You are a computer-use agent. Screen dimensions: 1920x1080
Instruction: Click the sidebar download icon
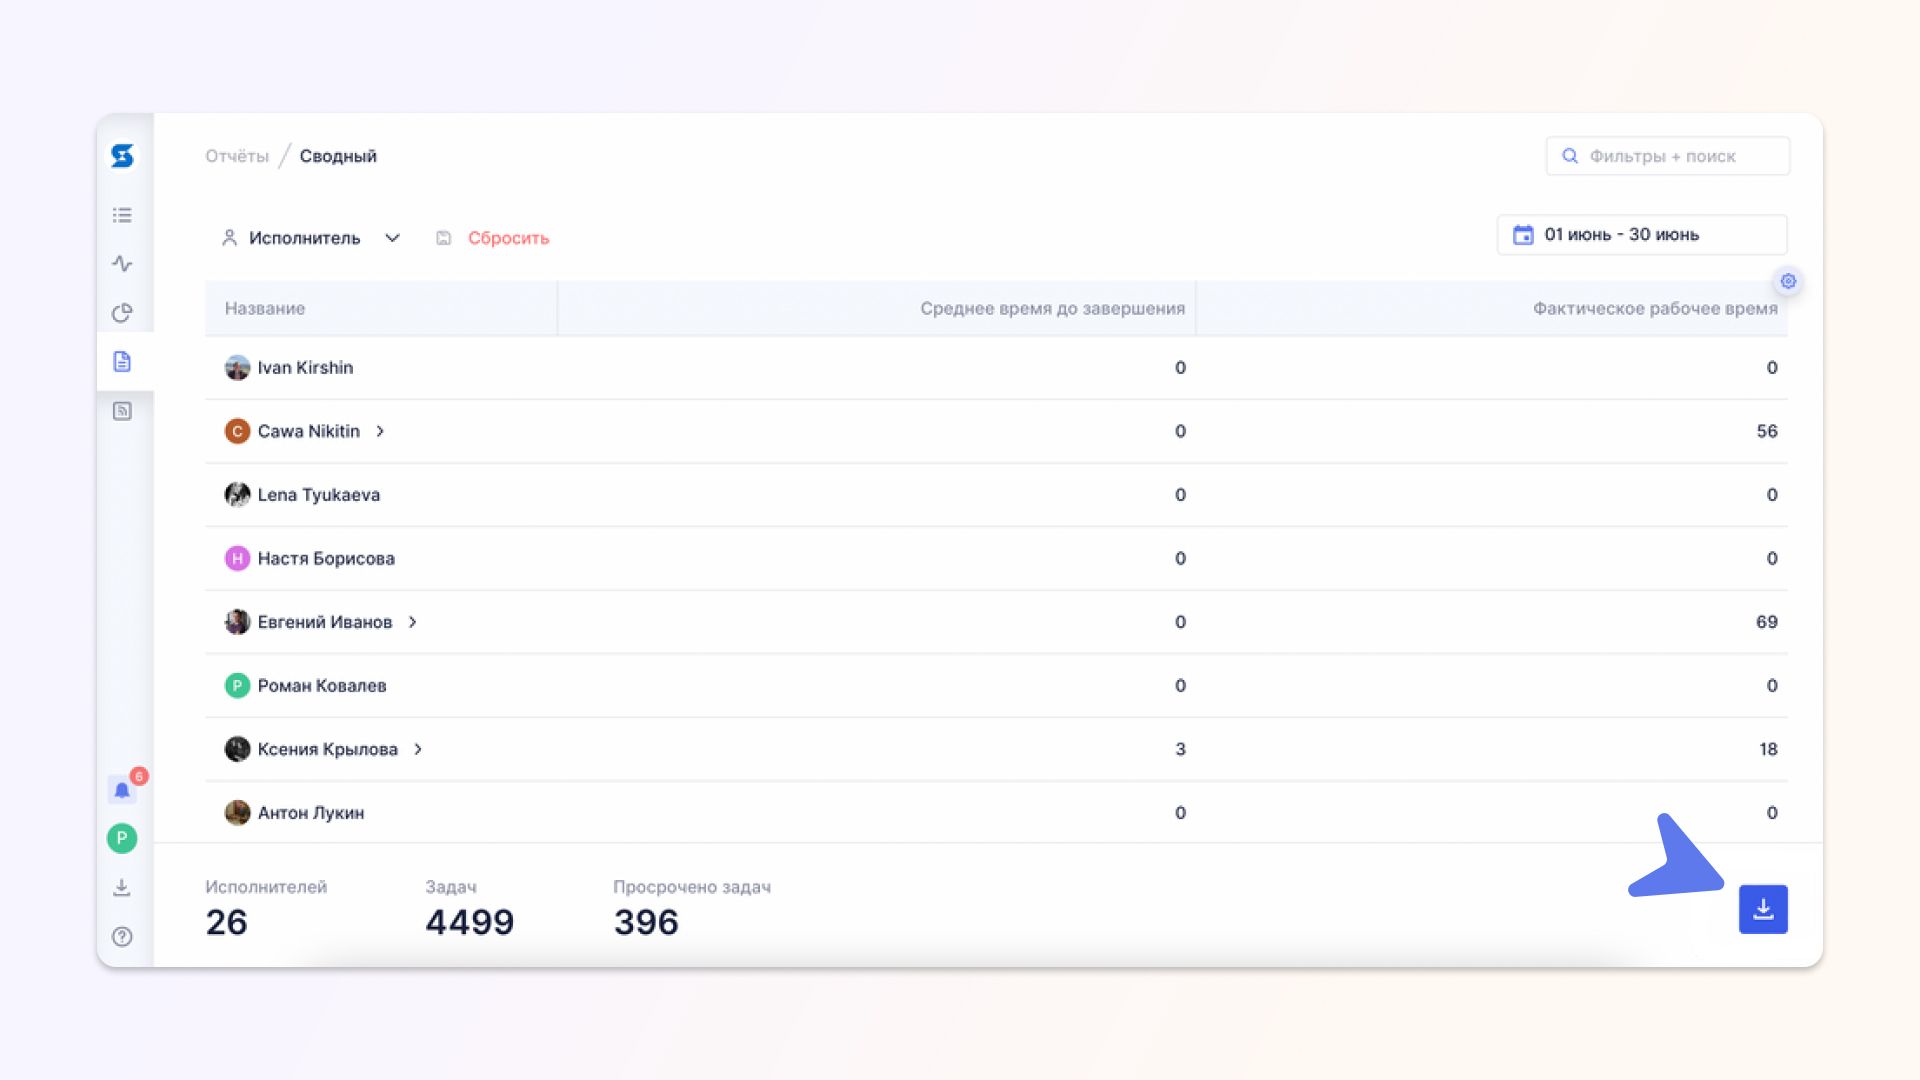tap(122, 887)
